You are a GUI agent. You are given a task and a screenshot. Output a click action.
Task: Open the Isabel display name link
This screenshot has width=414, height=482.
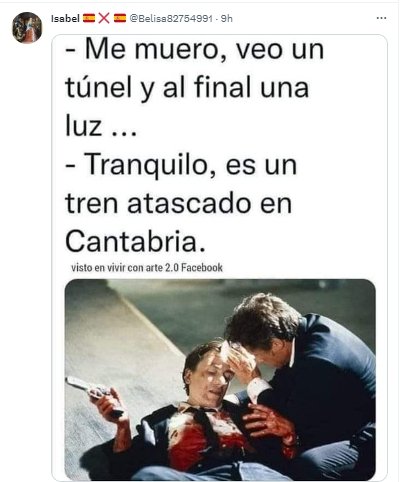pyautogui.click(x=65, y=18)
